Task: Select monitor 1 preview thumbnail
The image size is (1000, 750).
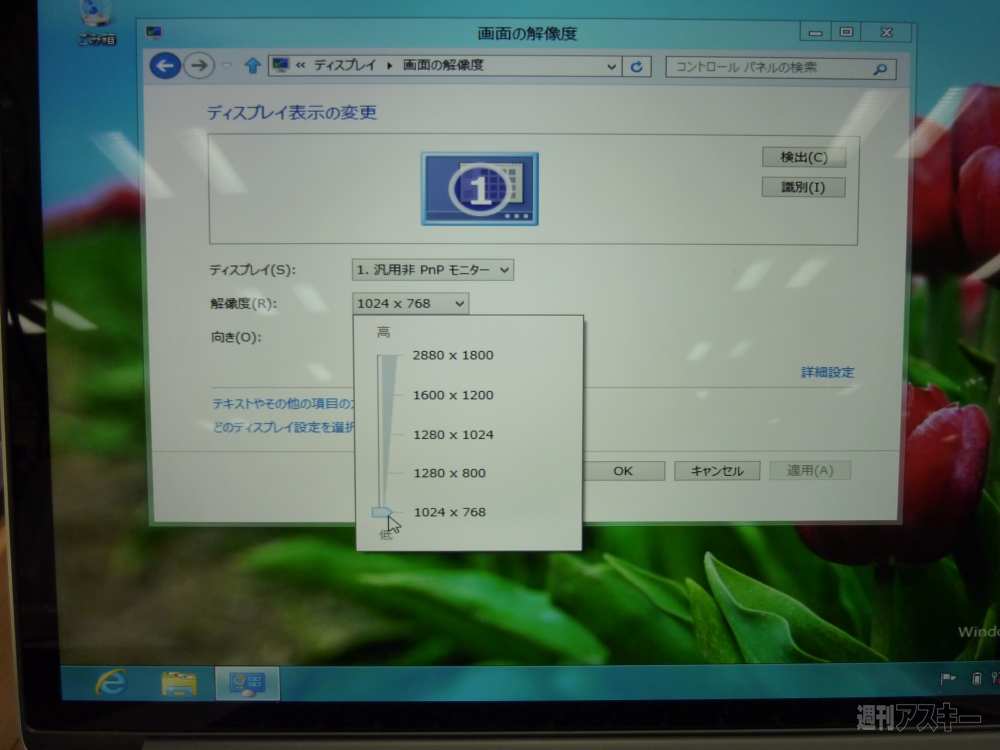Action: tap(480, 189)
